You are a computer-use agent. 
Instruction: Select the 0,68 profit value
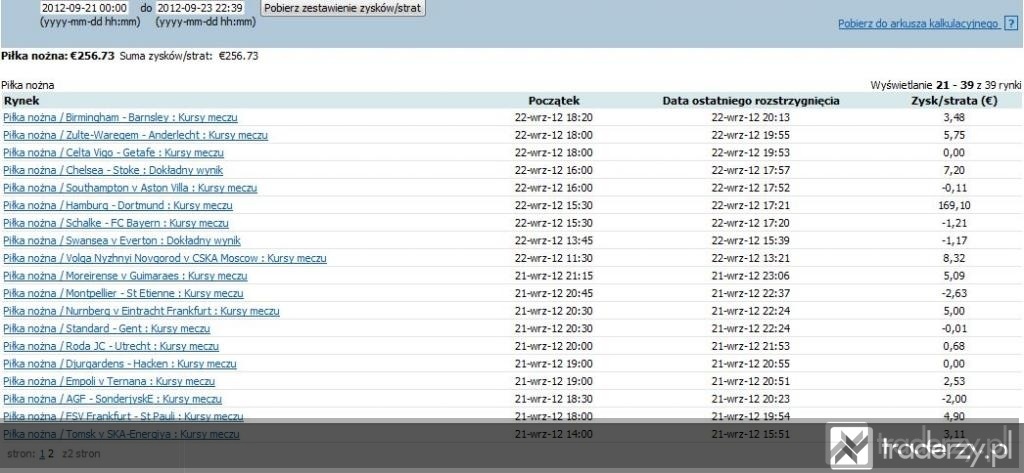click(954, 347)
